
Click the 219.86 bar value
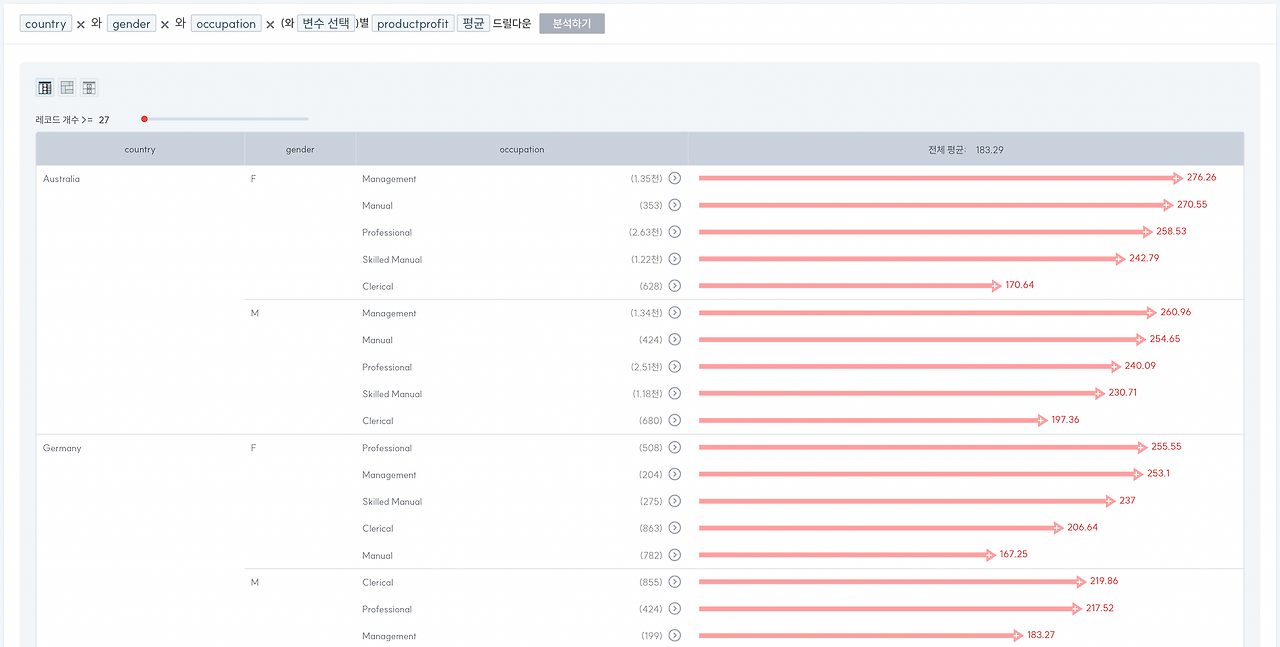click(x=1105, y=581)
